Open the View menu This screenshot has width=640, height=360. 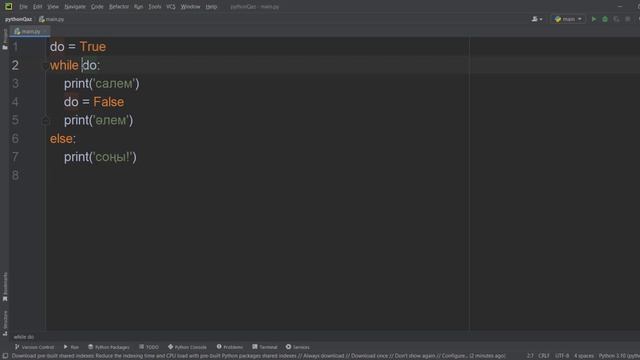(x=53, y=7)
